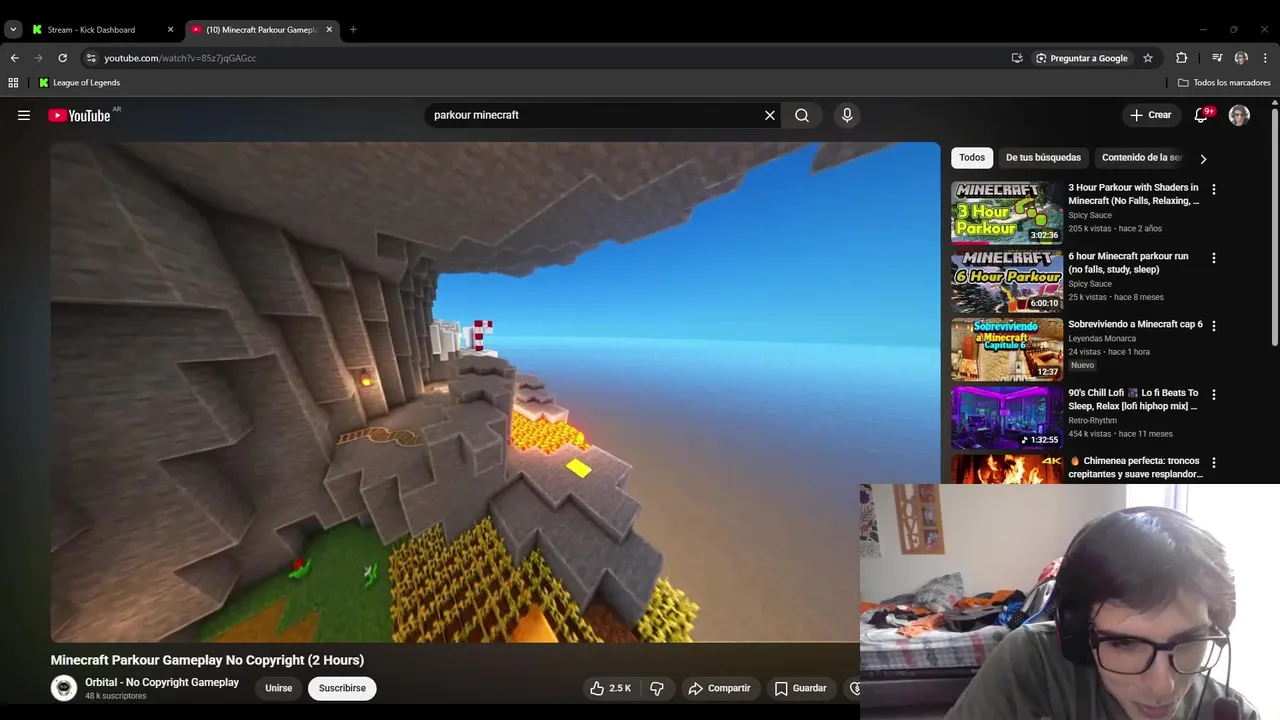
Task: Open the YouTube account avatar menu
Action: point(1239,115)
